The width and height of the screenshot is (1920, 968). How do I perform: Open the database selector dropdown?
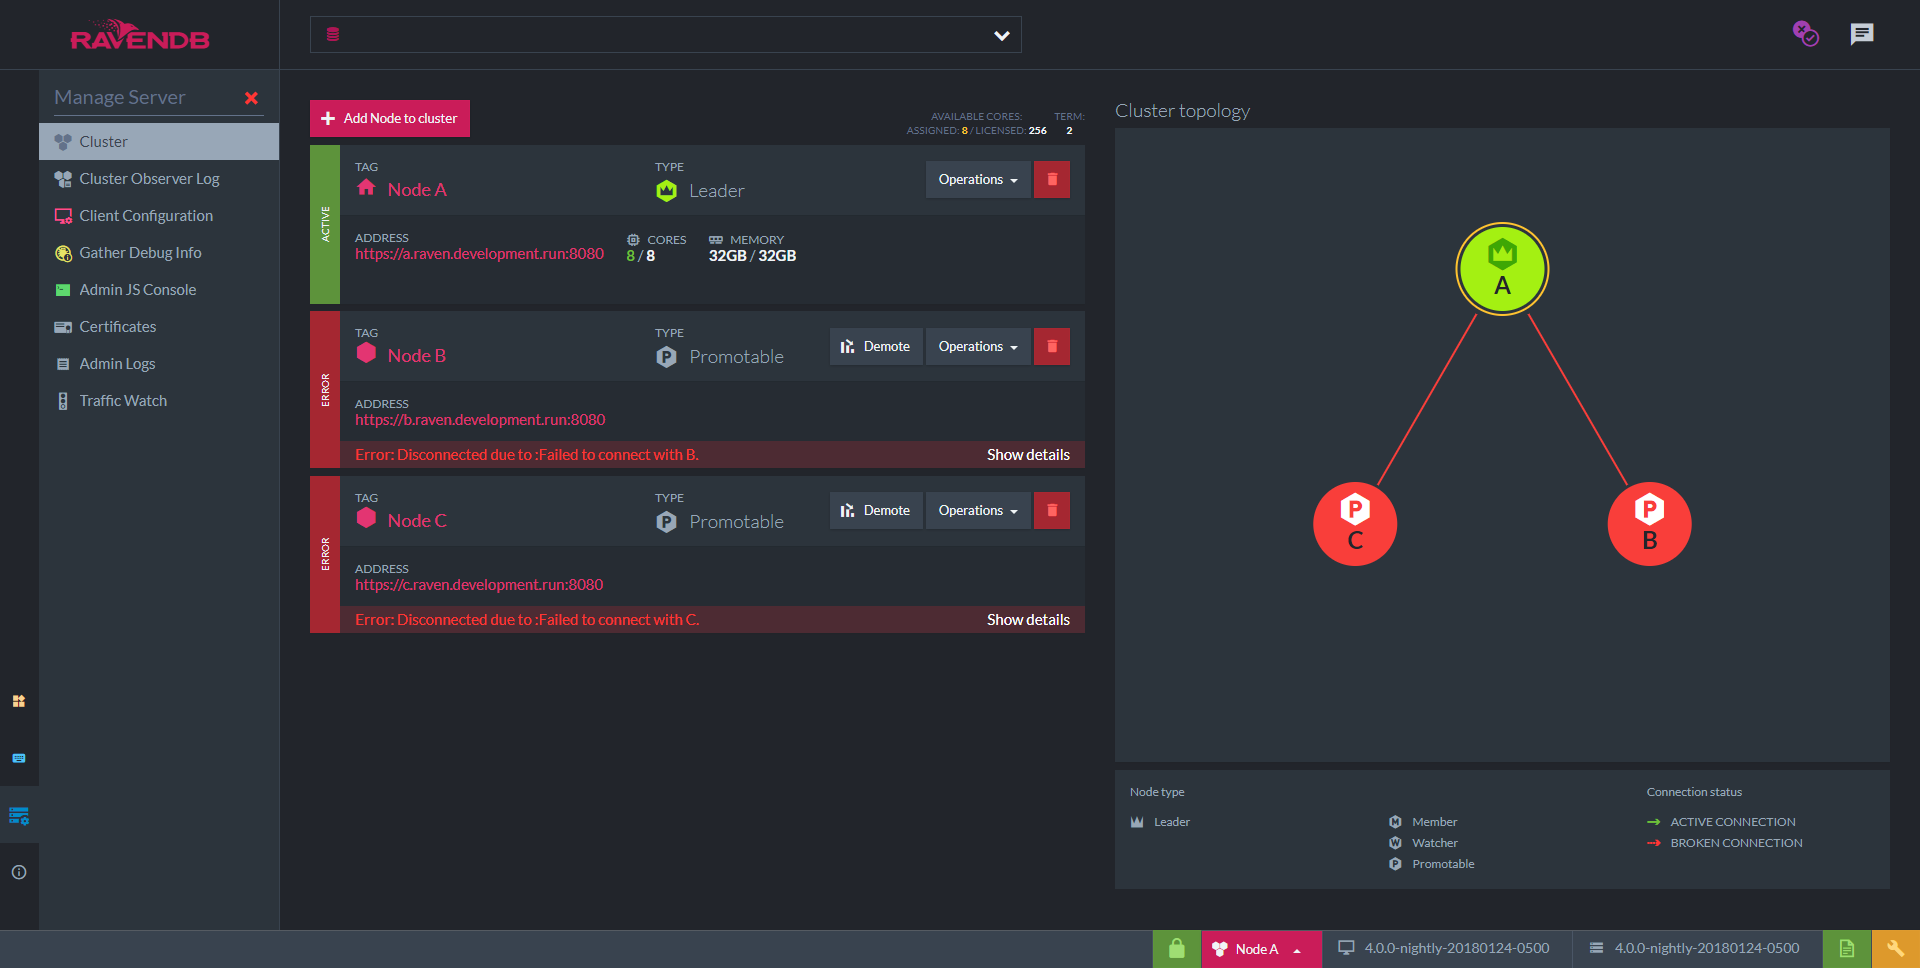(665, 35)
